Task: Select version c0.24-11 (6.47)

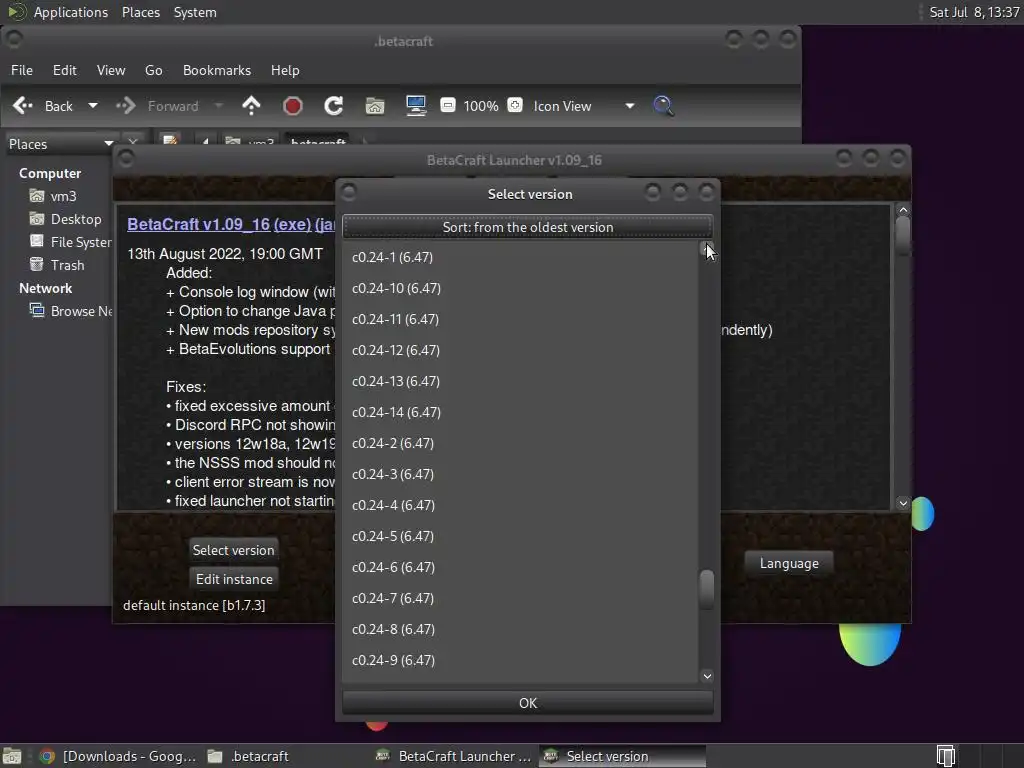Action: [x=520, y=319]
